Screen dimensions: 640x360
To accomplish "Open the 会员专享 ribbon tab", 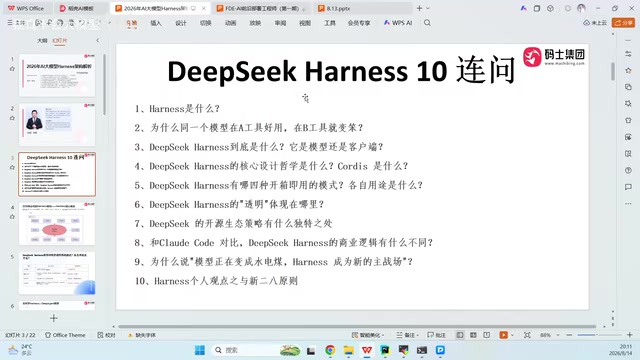I will [x=359, y=23].
